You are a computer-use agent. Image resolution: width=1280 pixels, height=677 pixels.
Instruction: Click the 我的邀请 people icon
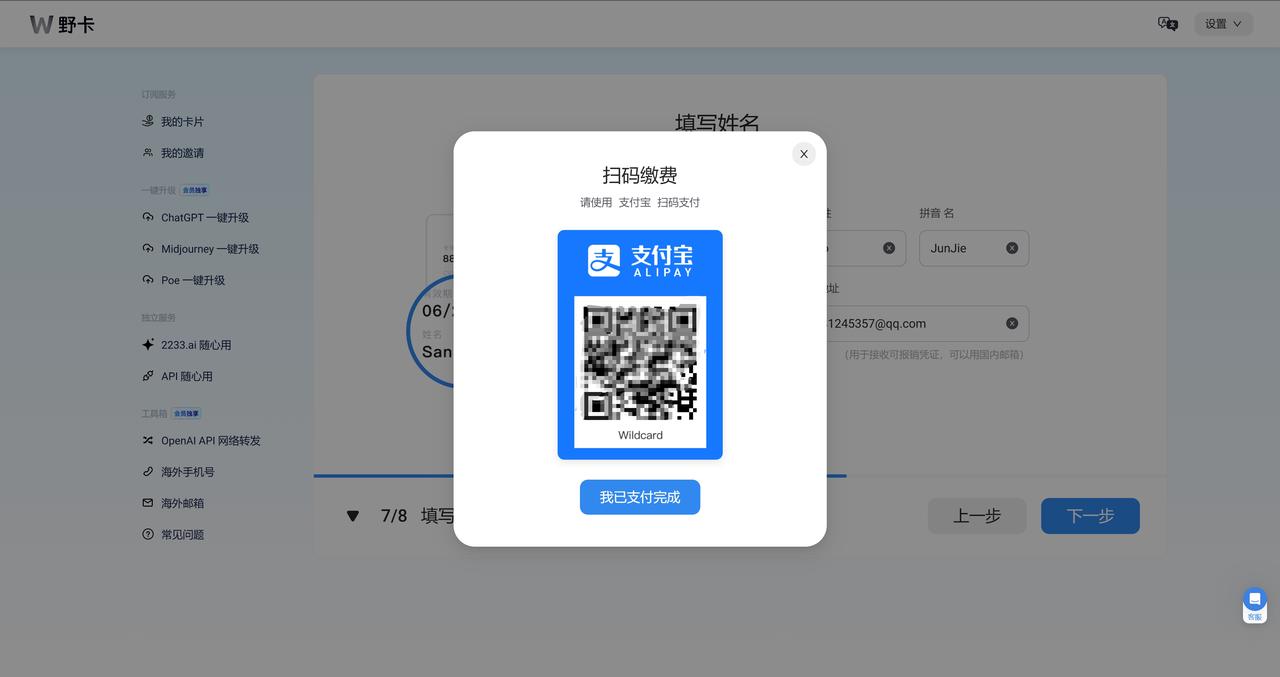point(148,153)
